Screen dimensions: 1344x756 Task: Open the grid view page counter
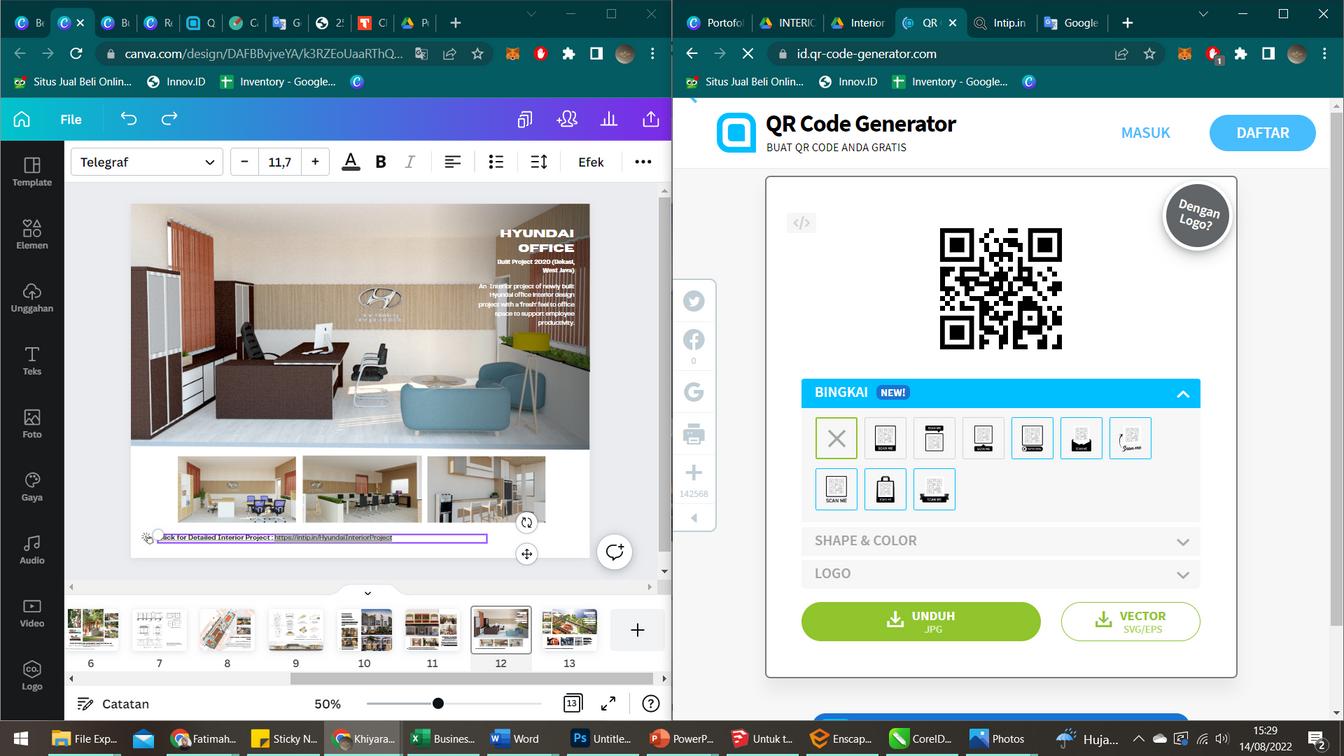click(572, 704)
